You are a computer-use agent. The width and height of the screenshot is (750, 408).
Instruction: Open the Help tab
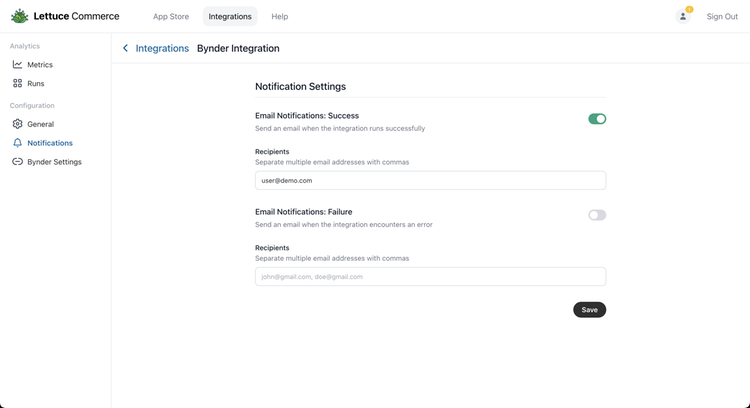(x=280, y=16)
